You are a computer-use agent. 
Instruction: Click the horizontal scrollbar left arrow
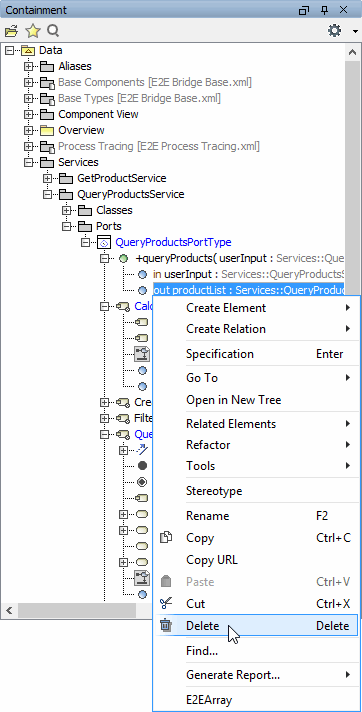pos(9,610)
